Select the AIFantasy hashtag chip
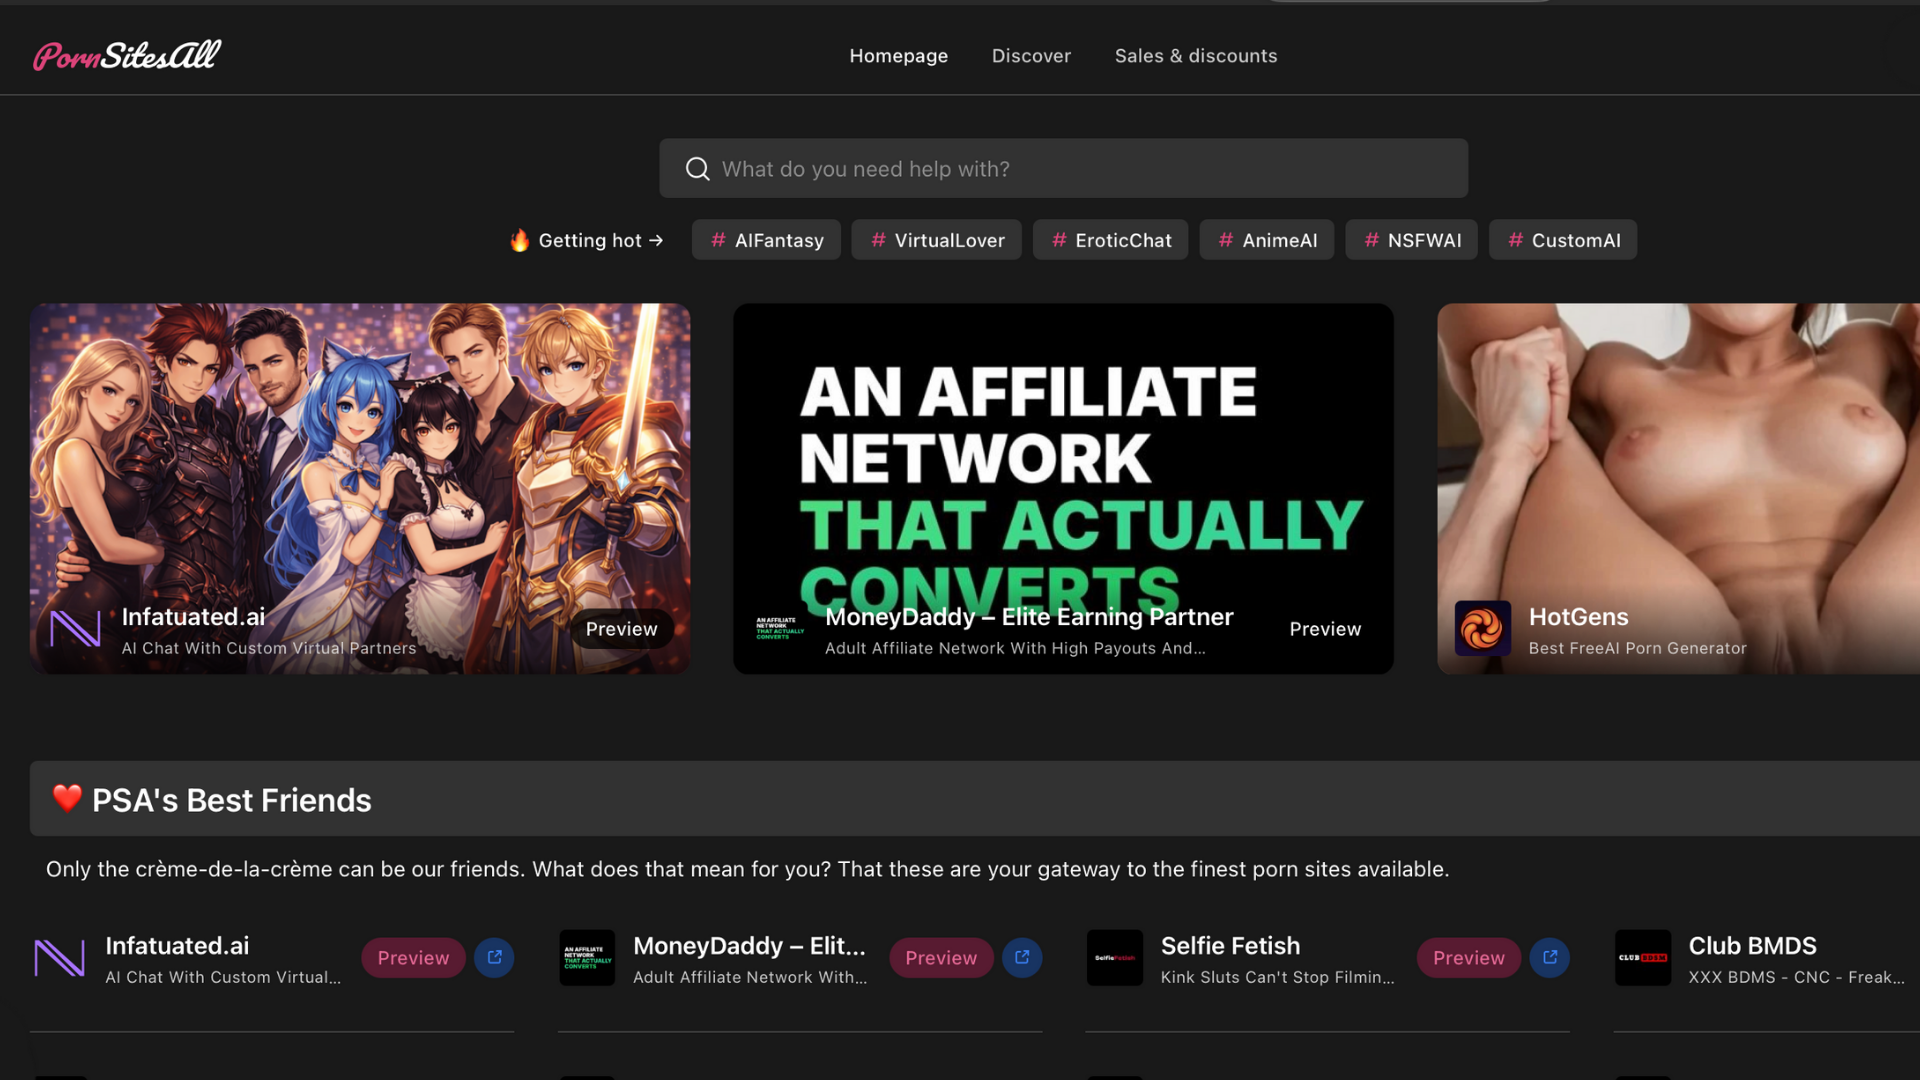 (x=766, y=240)
